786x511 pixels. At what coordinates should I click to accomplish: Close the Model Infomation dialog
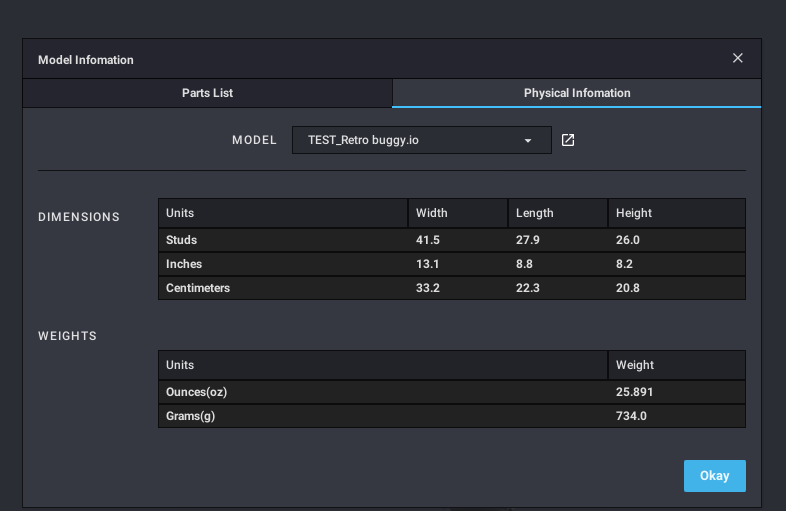pyautogui.click(x=737, y=58)
